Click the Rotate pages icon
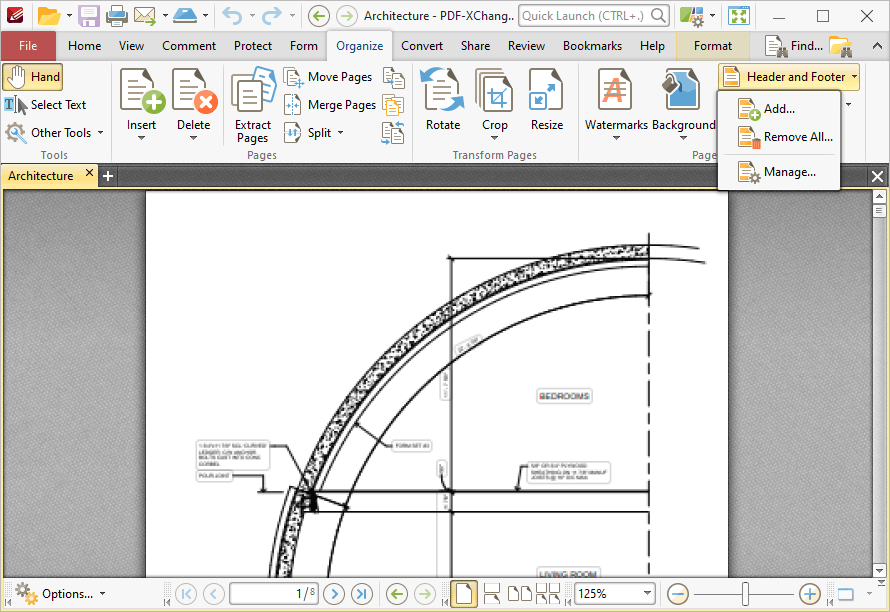The image size is (890, 612). 443,91
